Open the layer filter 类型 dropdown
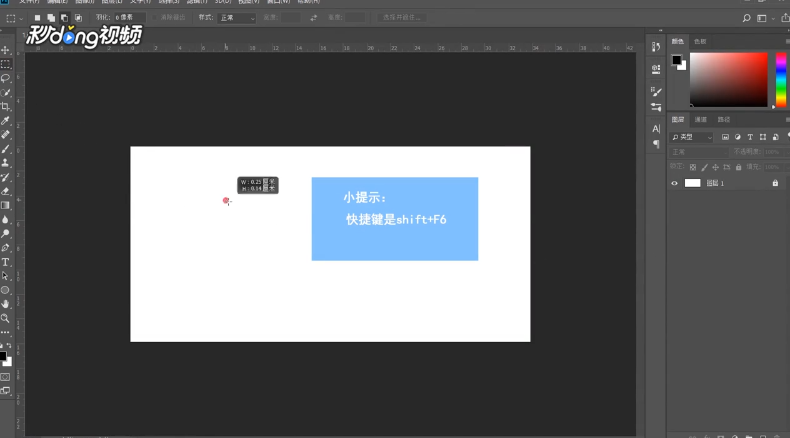Viewport: 790px width, 438px height. (691, 137)
